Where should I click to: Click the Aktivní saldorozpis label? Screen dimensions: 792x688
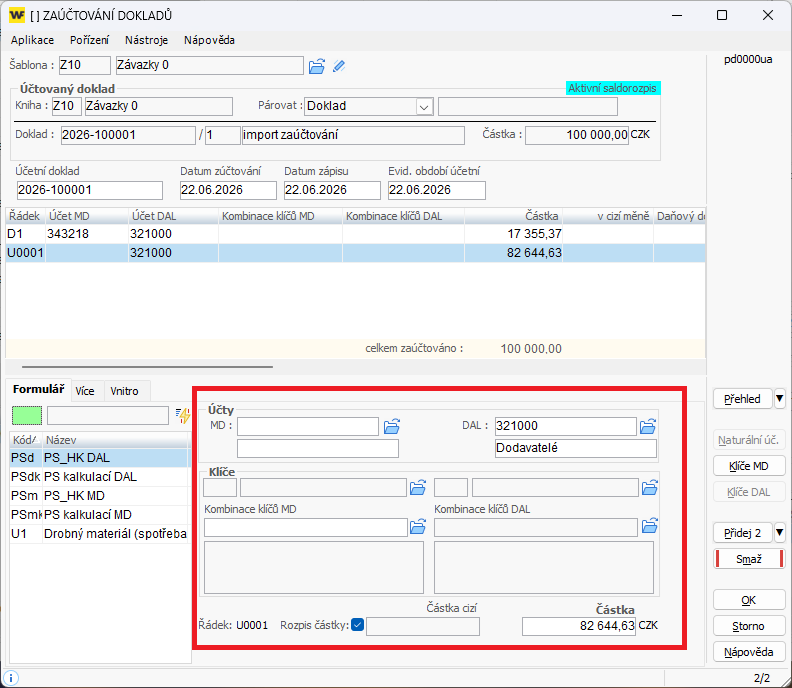coord(613,88)
